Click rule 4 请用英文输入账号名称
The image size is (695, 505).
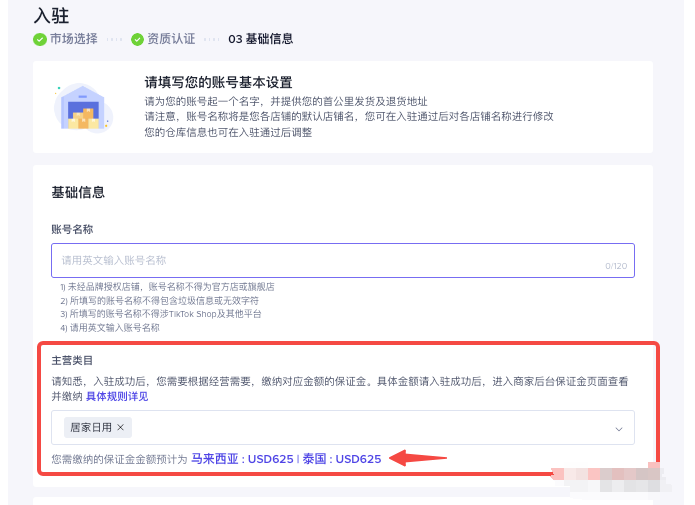point(110,328)
